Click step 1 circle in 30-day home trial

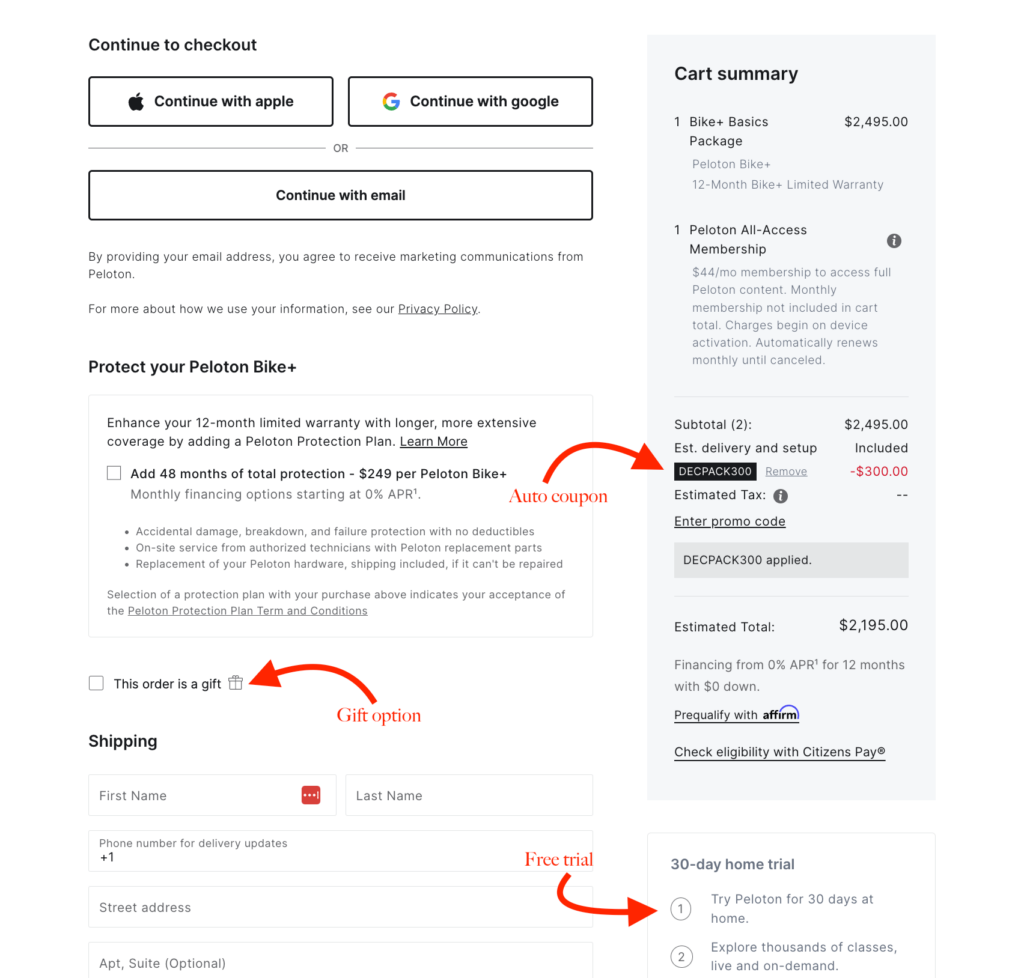pyautogui.click(x=681, y=908)
